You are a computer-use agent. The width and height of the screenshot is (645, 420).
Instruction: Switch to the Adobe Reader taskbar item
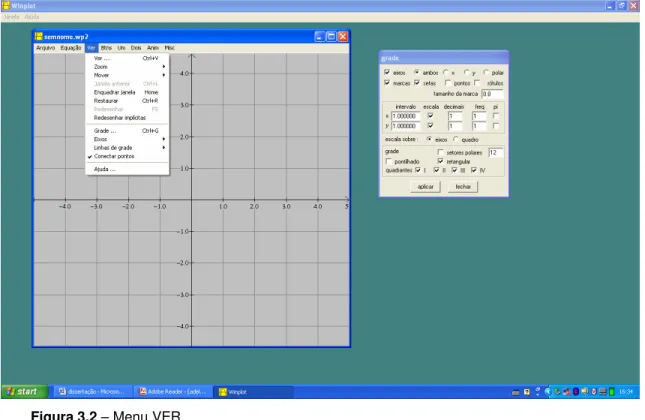[173, 392]
